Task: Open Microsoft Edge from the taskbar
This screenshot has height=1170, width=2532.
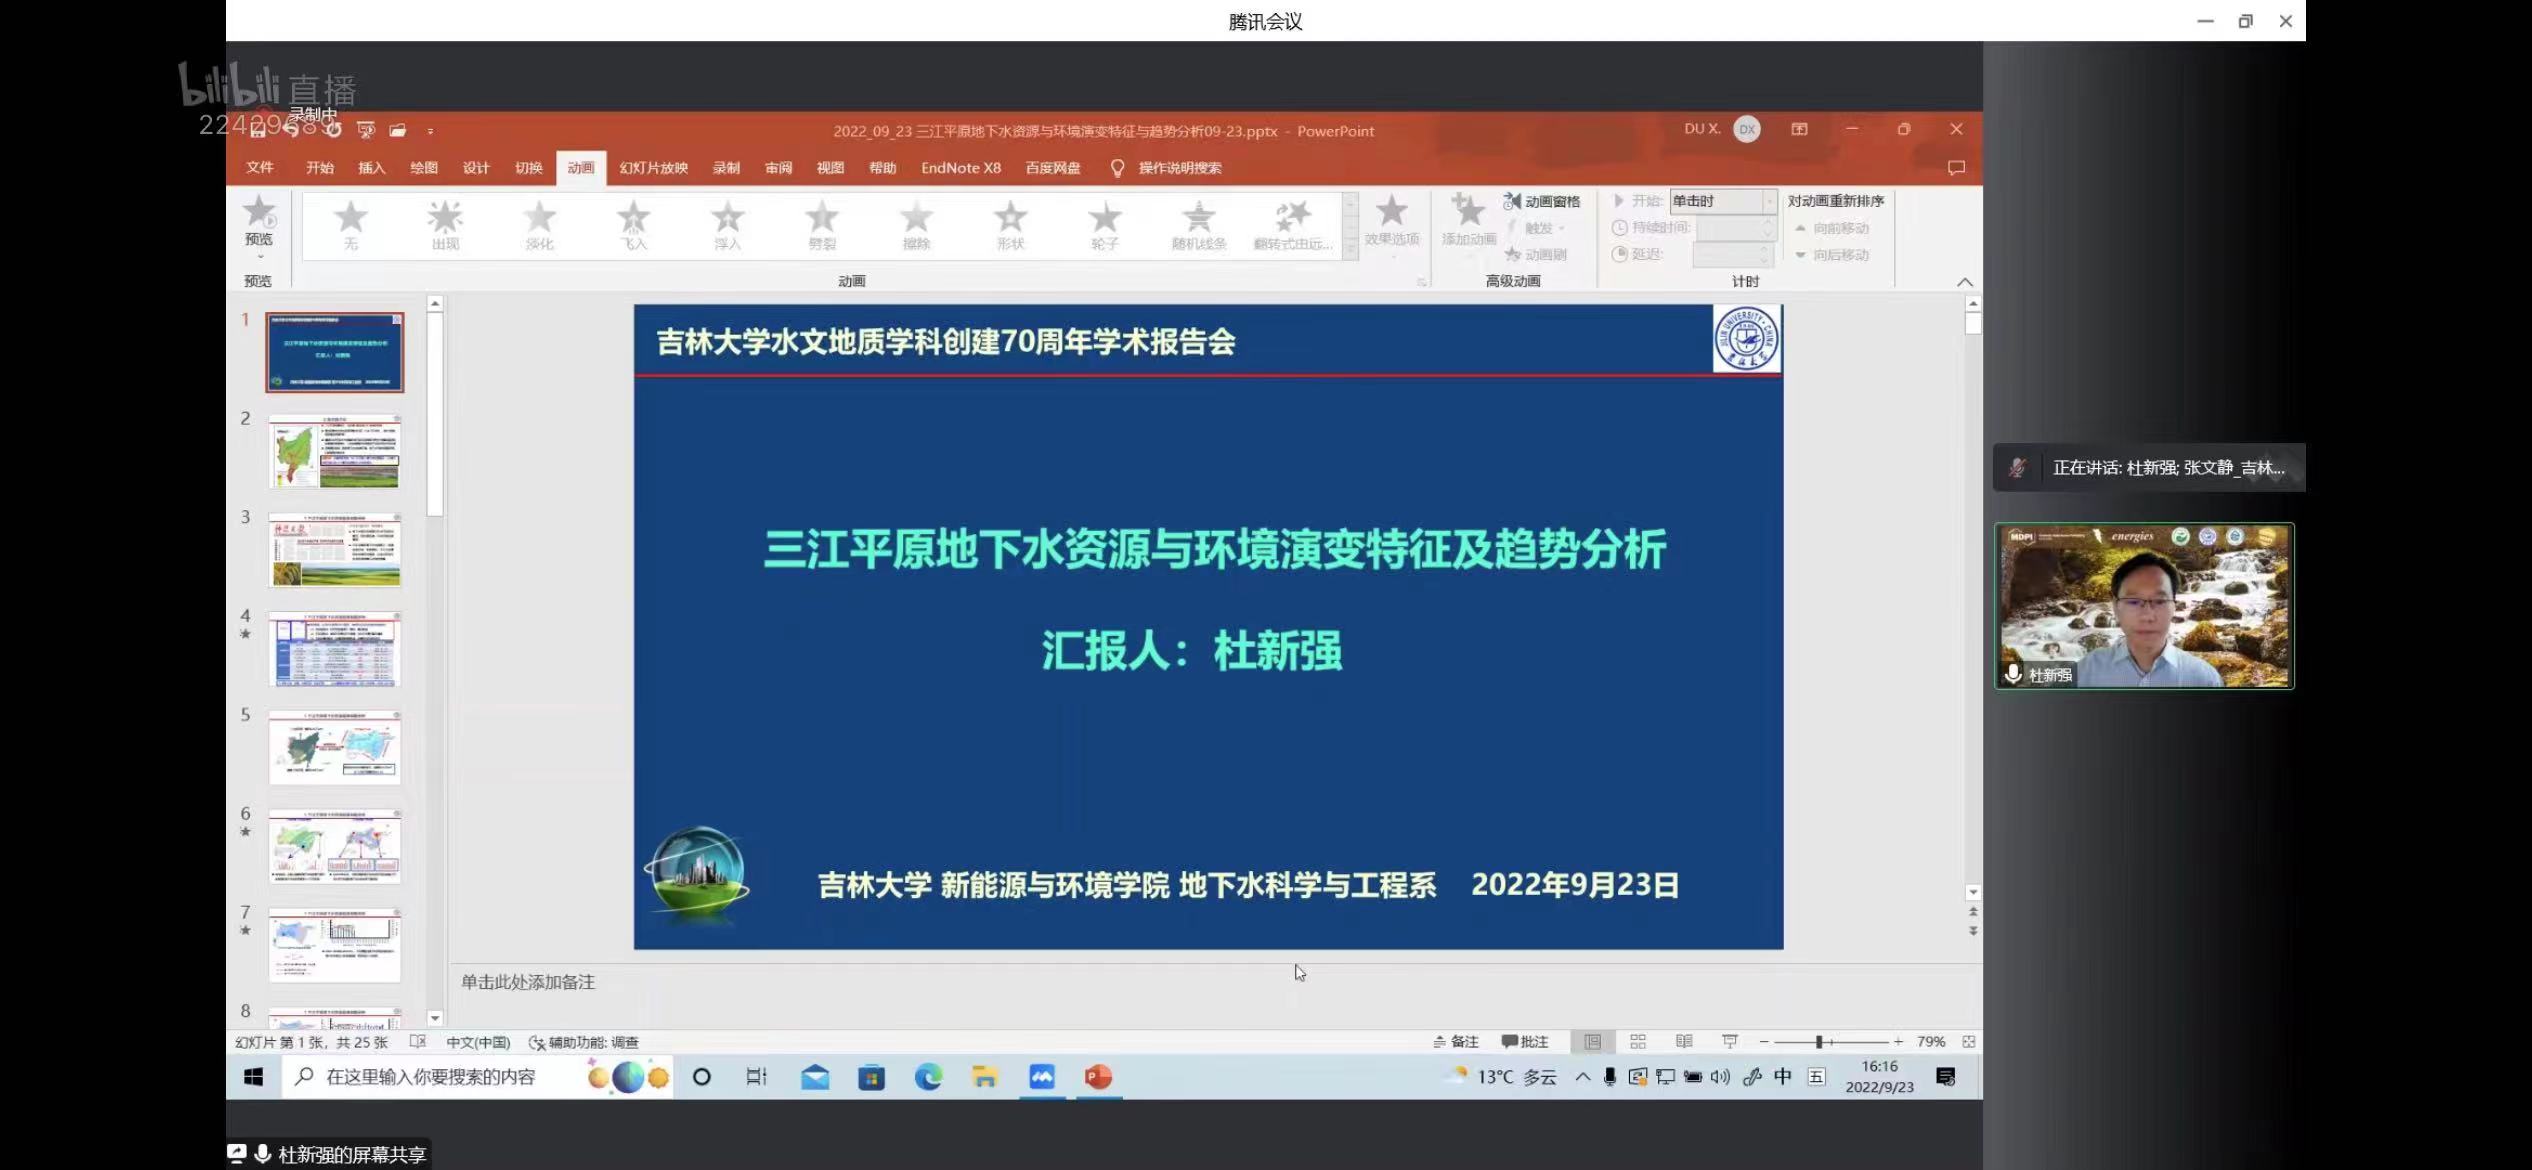Action: (928, 1077)
